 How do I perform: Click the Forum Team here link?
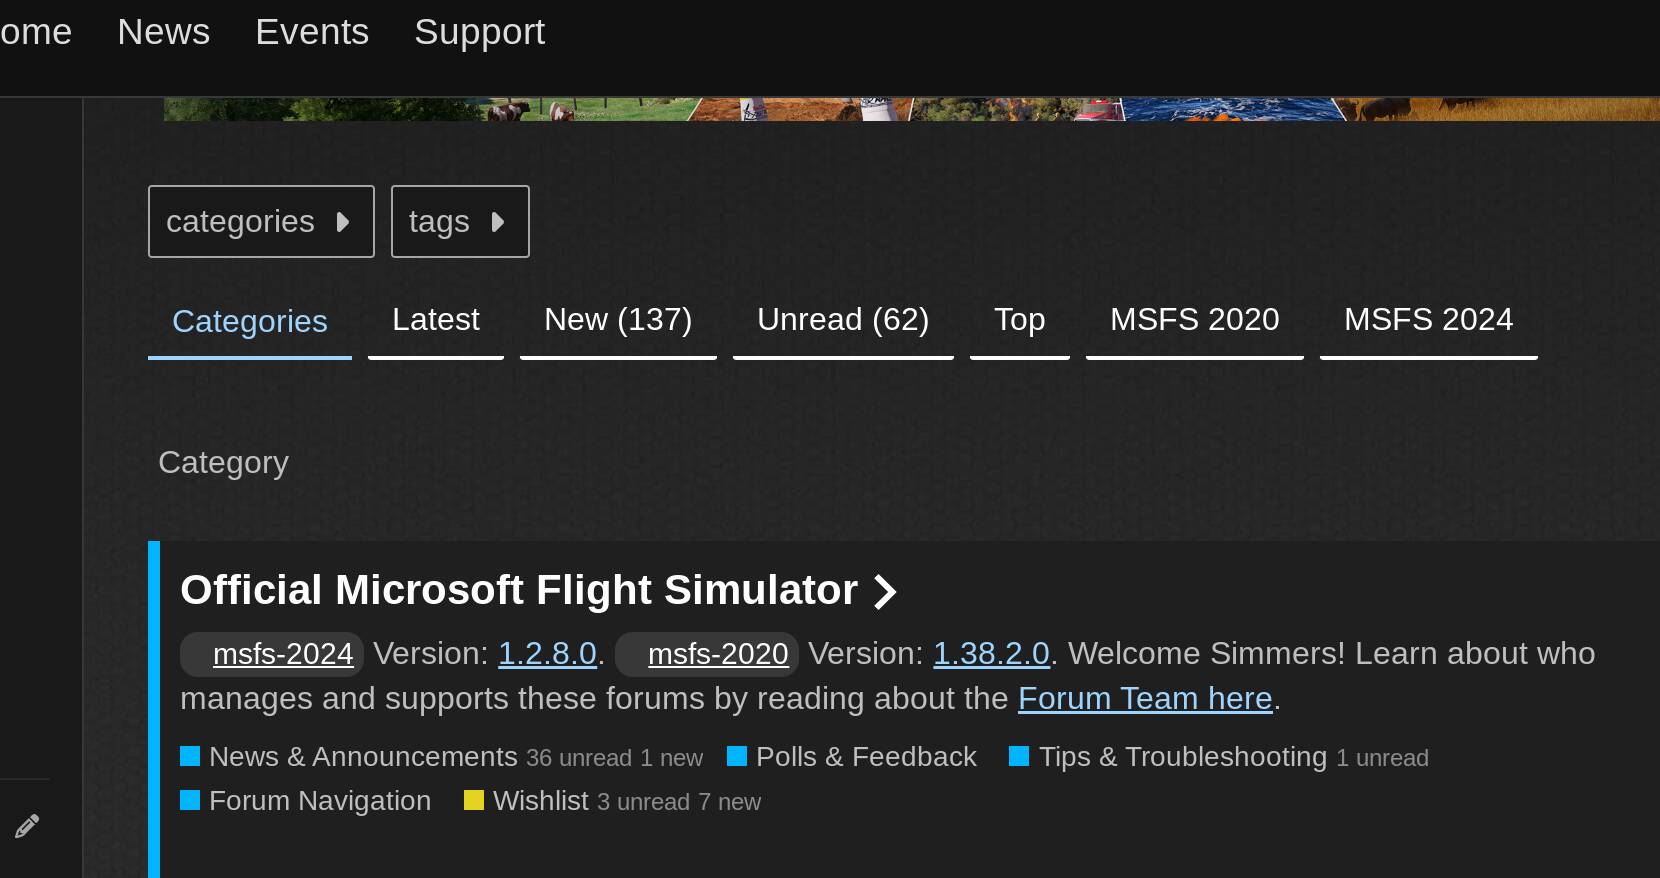click(1144, 698)
